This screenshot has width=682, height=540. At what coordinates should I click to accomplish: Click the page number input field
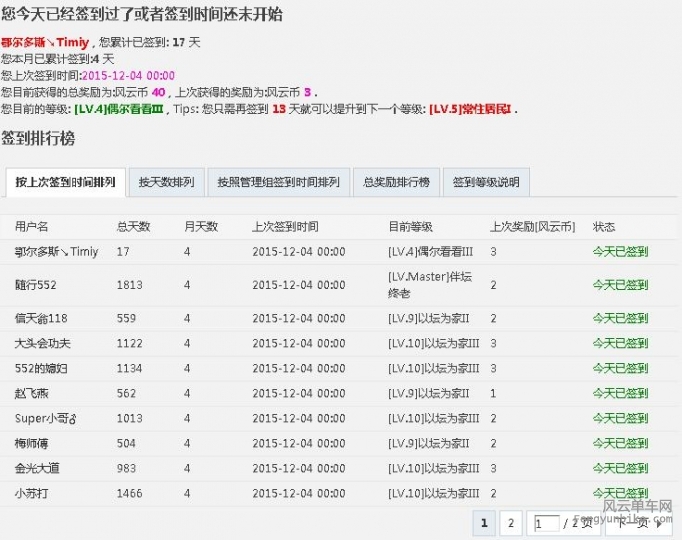pyautogui.click(x=546, y=523)
